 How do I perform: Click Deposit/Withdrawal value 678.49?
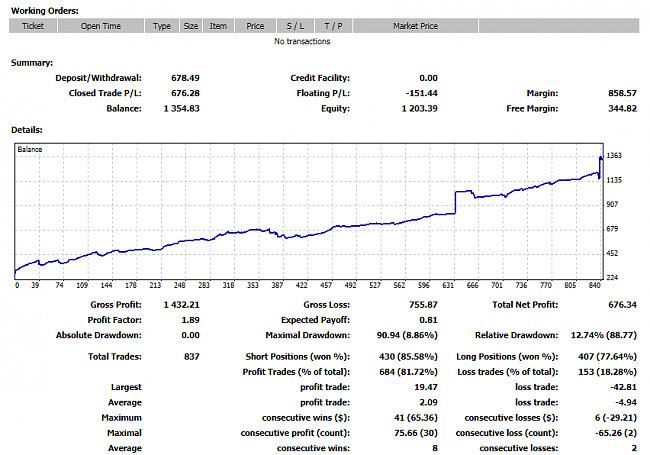click(x=185, y=78)
